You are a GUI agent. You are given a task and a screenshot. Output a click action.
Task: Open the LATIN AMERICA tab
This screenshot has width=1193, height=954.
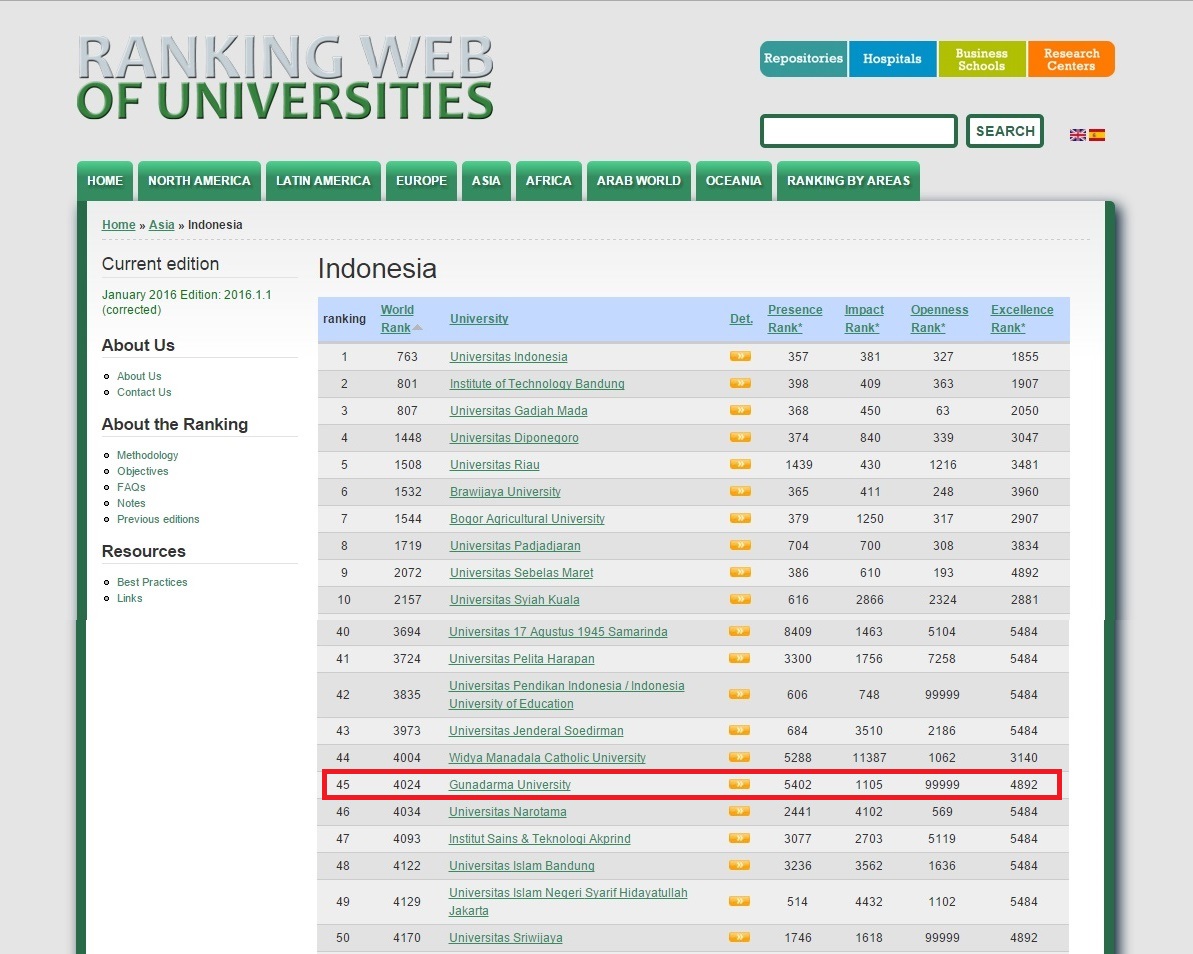tap(323, 181)
